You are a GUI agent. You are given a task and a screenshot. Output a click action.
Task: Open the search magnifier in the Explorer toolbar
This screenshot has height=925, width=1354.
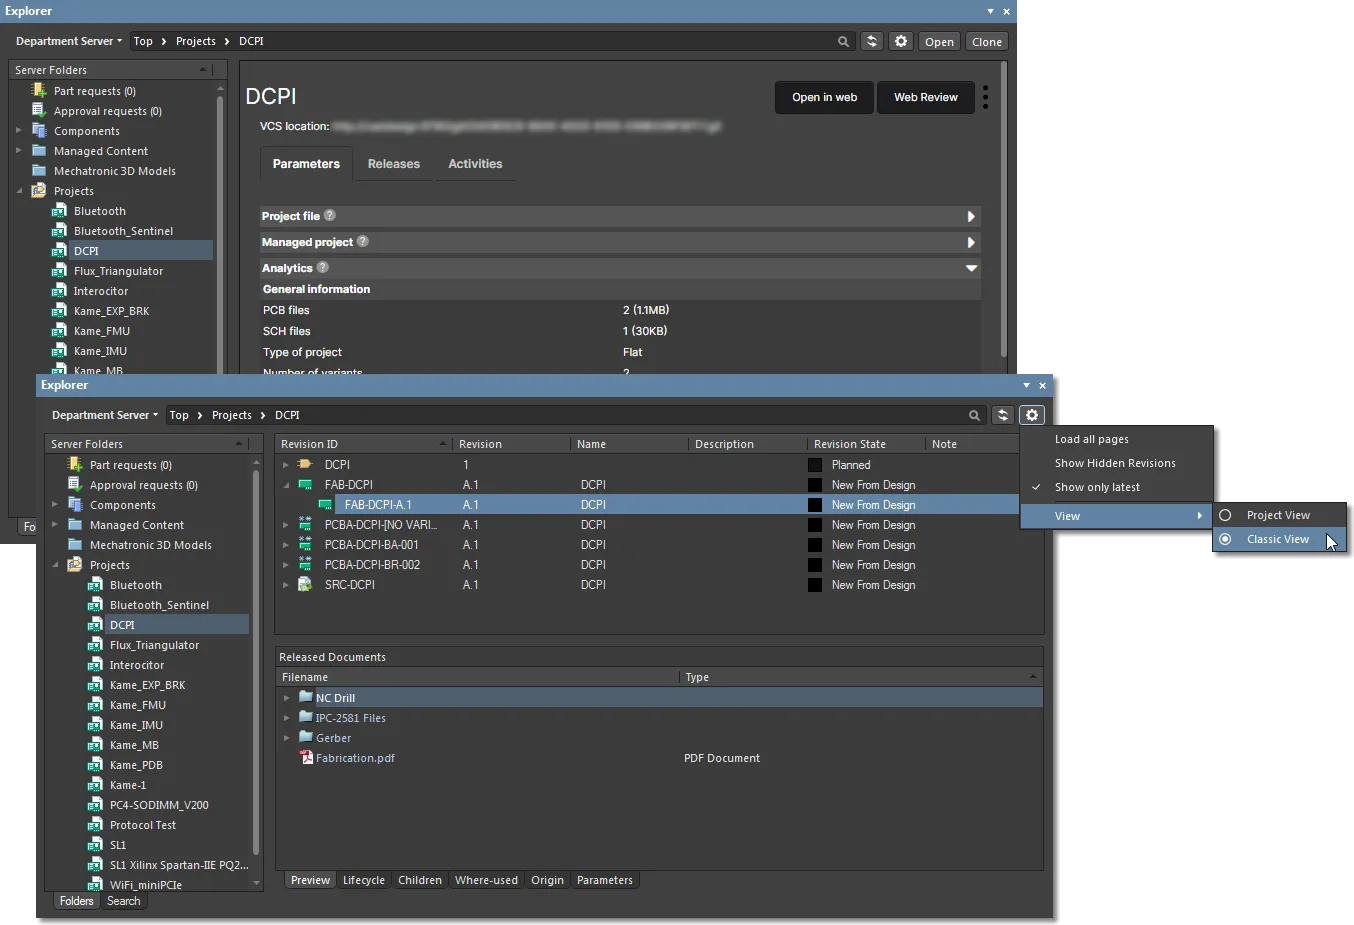click(x=843, y=41)
